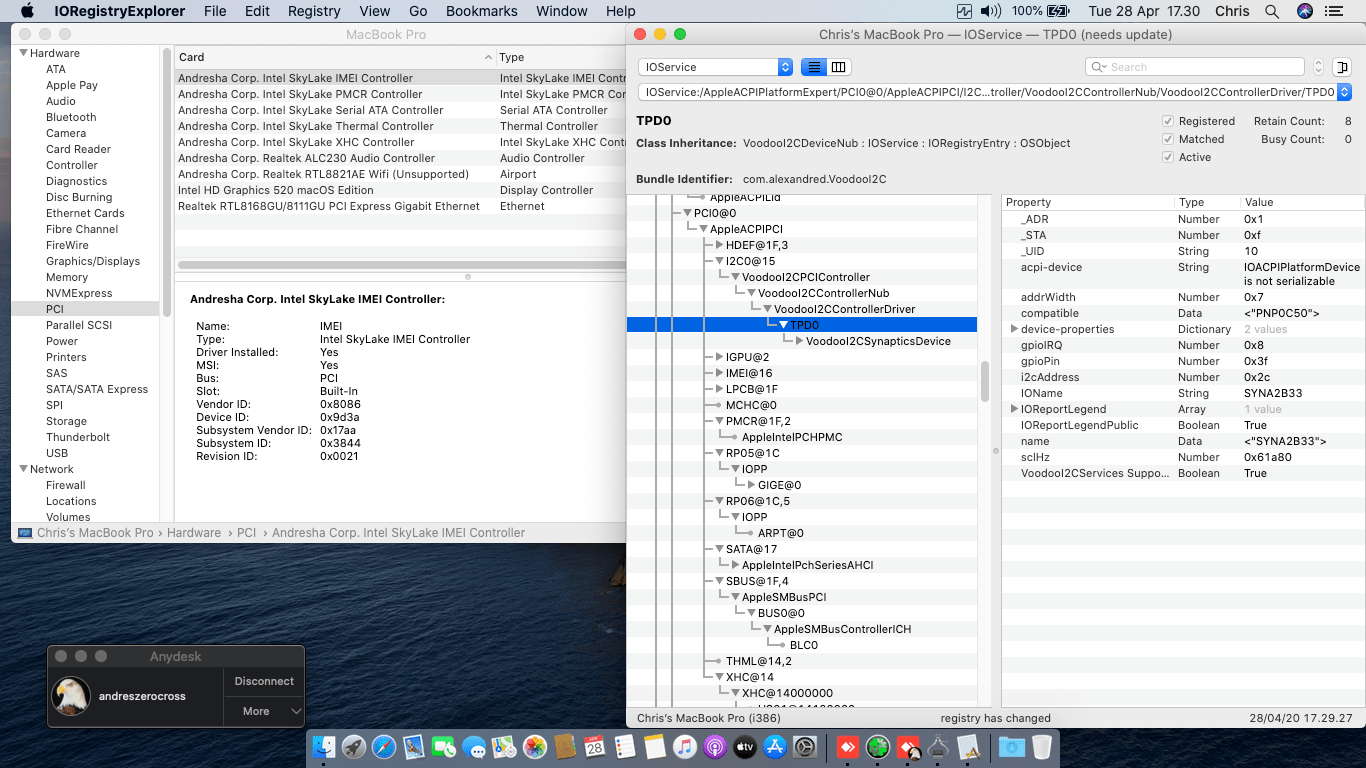This screenshot has height=768, width=1366.
Task: Toggle the Active checkbox
Action: 1167,157
